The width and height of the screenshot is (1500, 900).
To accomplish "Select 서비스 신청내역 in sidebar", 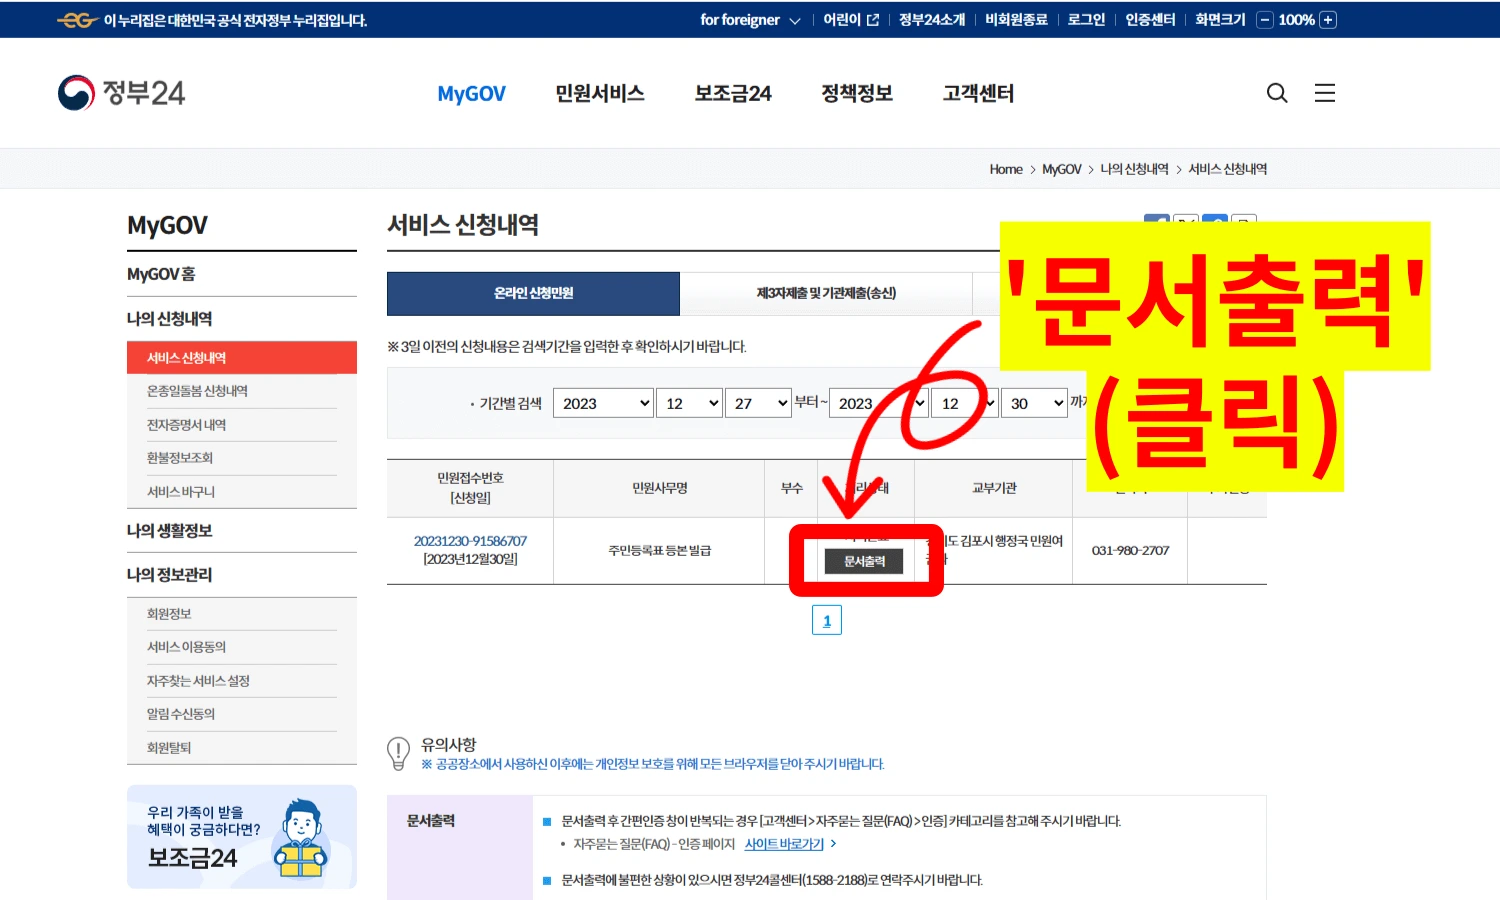I will (242, 358).
